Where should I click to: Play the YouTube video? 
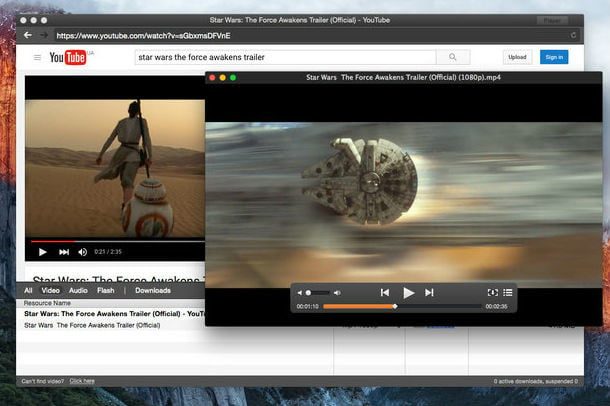click(x=42, y=252)
